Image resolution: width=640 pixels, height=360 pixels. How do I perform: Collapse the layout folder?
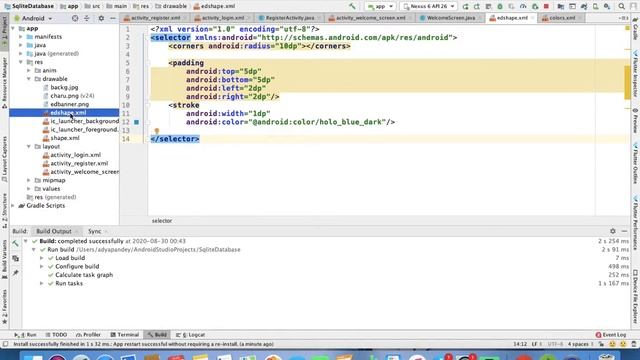coord(29,147)
